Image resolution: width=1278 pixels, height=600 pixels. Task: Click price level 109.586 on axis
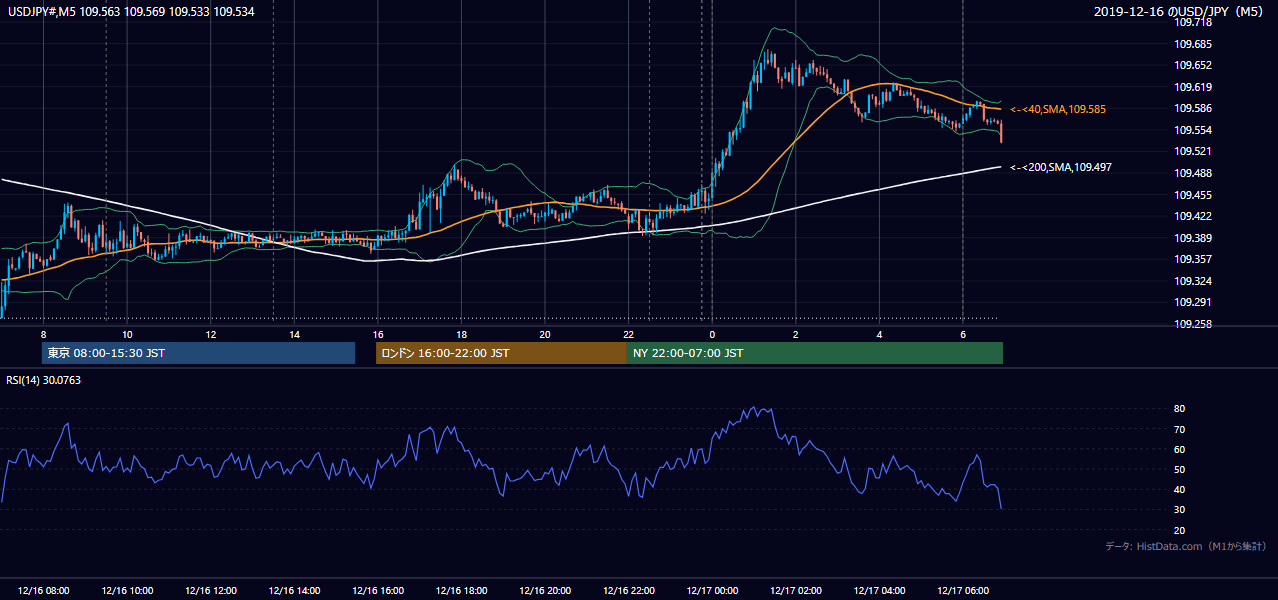(1193, 108)
